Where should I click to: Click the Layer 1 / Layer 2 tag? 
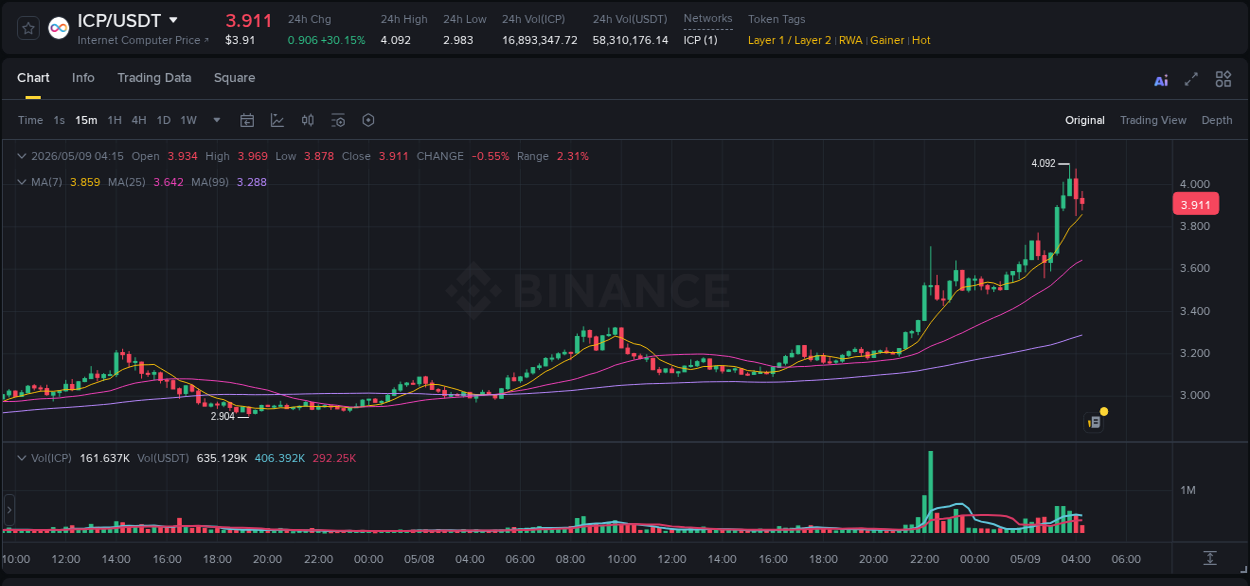[x=790, y=40]
